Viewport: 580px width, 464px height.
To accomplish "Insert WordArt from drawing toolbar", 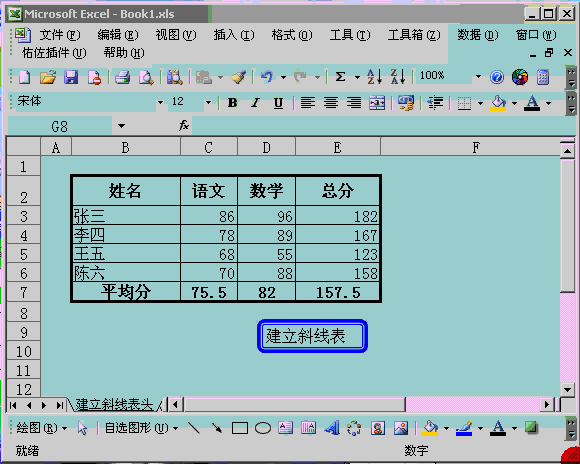I will tap(332, 428).
